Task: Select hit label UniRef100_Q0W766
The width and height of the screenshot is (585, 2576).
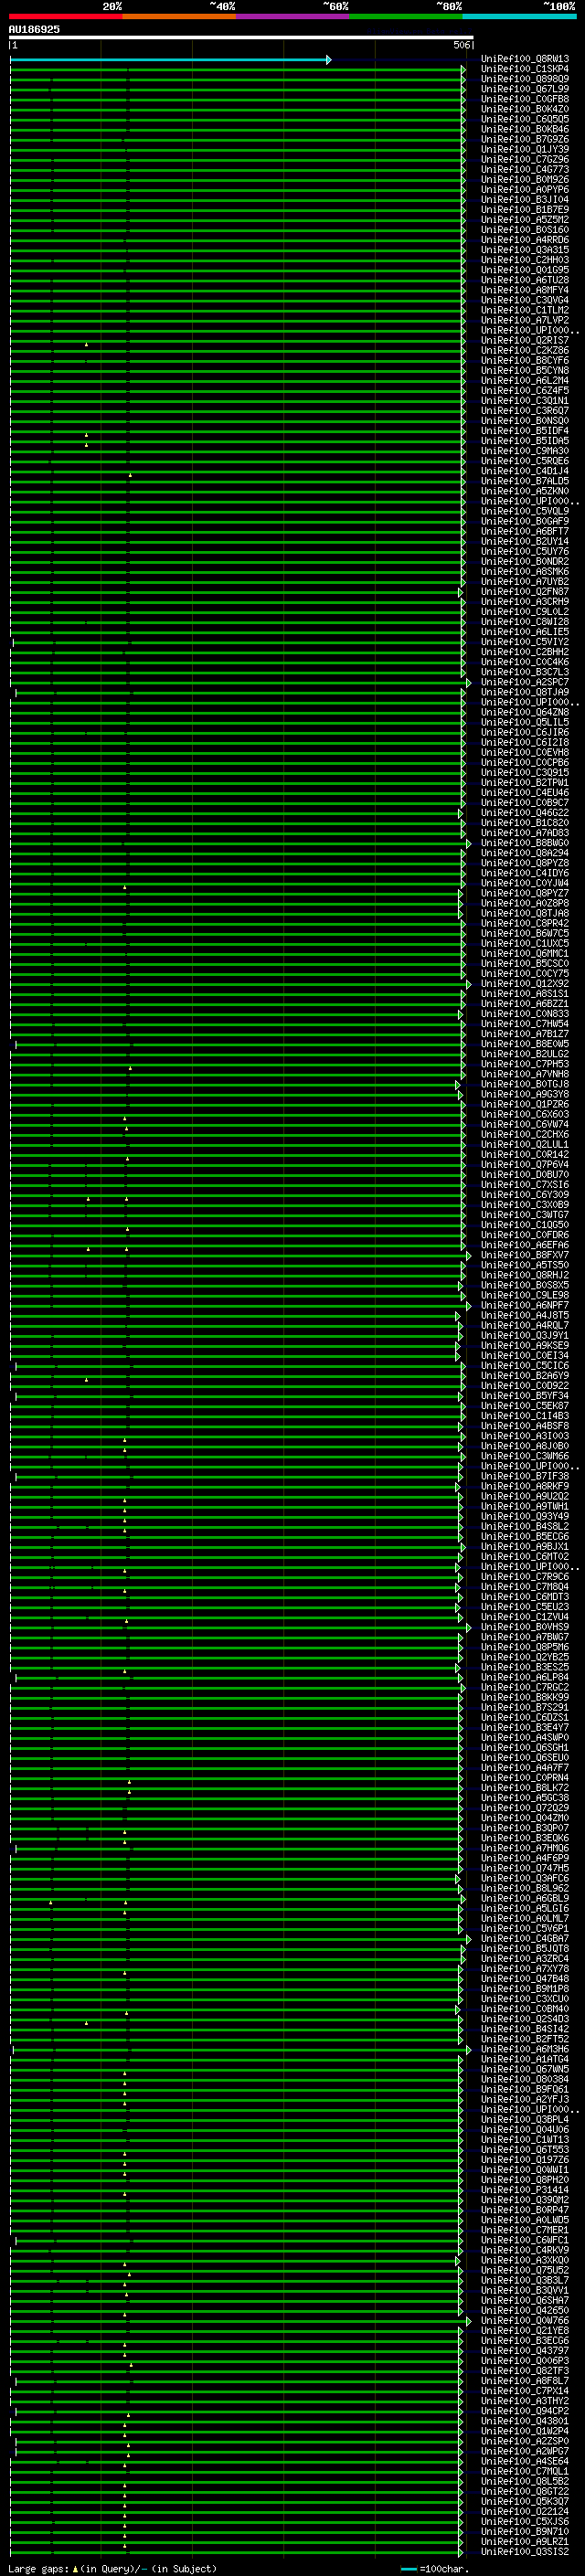Action: [525, 2321]
